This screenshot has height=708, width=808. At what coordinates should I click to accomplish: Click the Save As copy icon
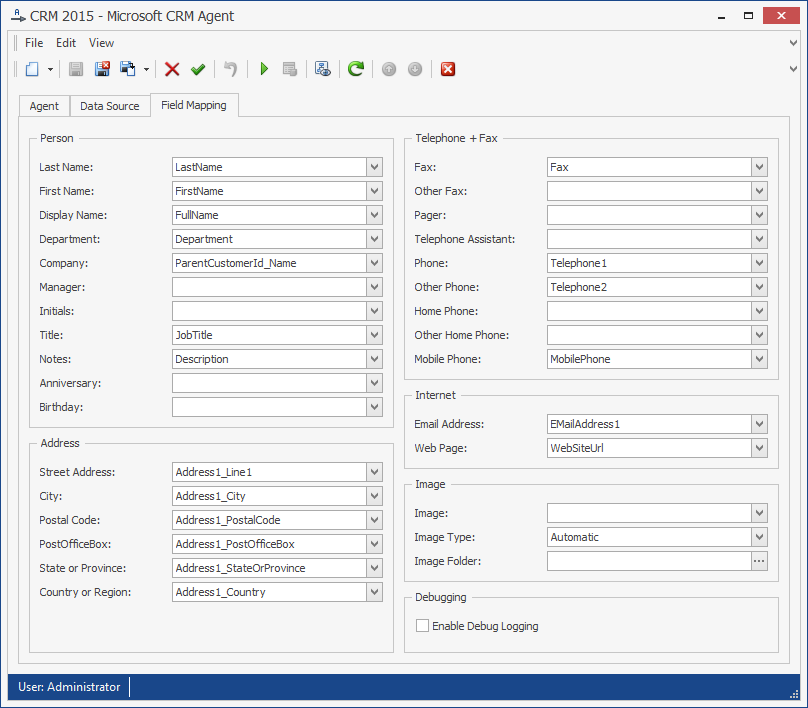(x=128, y=69)
